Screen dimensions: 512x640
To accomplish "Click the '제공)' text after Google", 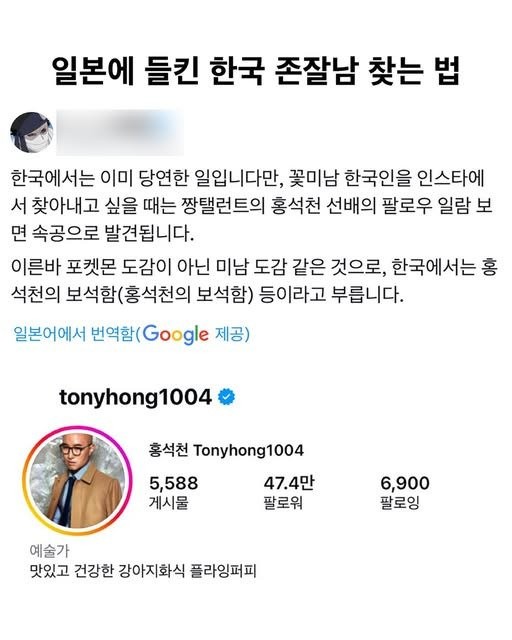I will pyautogui.click(x=232, y=334).
